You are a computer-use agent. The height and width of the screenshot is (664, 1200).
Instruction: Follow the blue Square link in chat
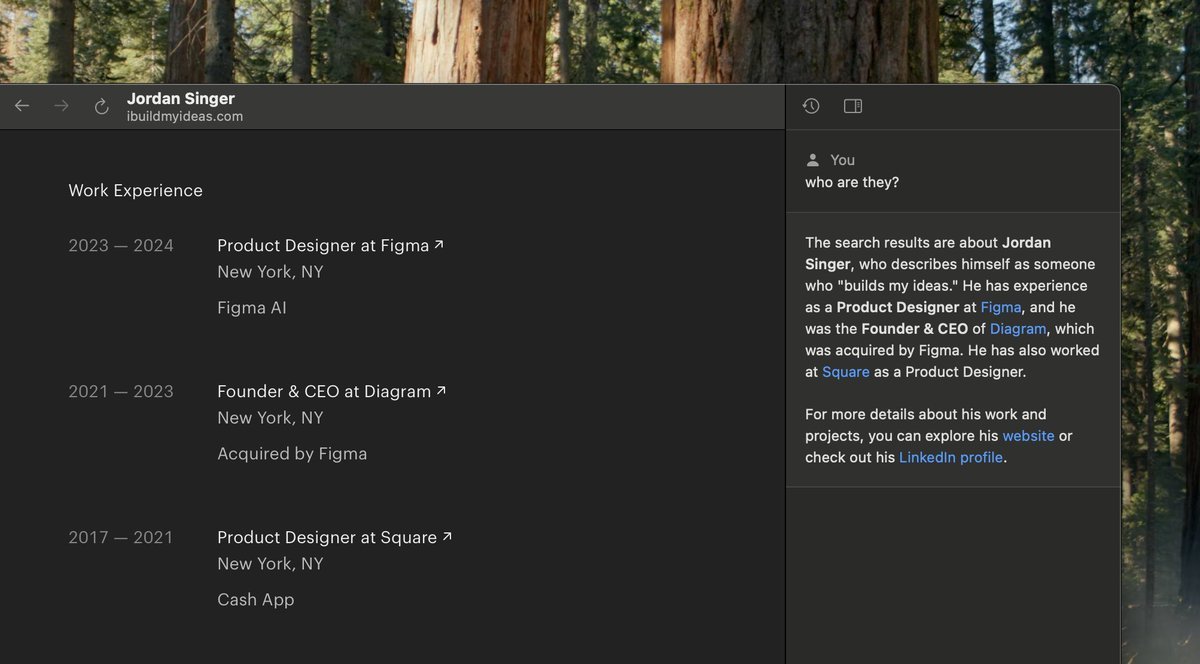(x=845, y=372)
